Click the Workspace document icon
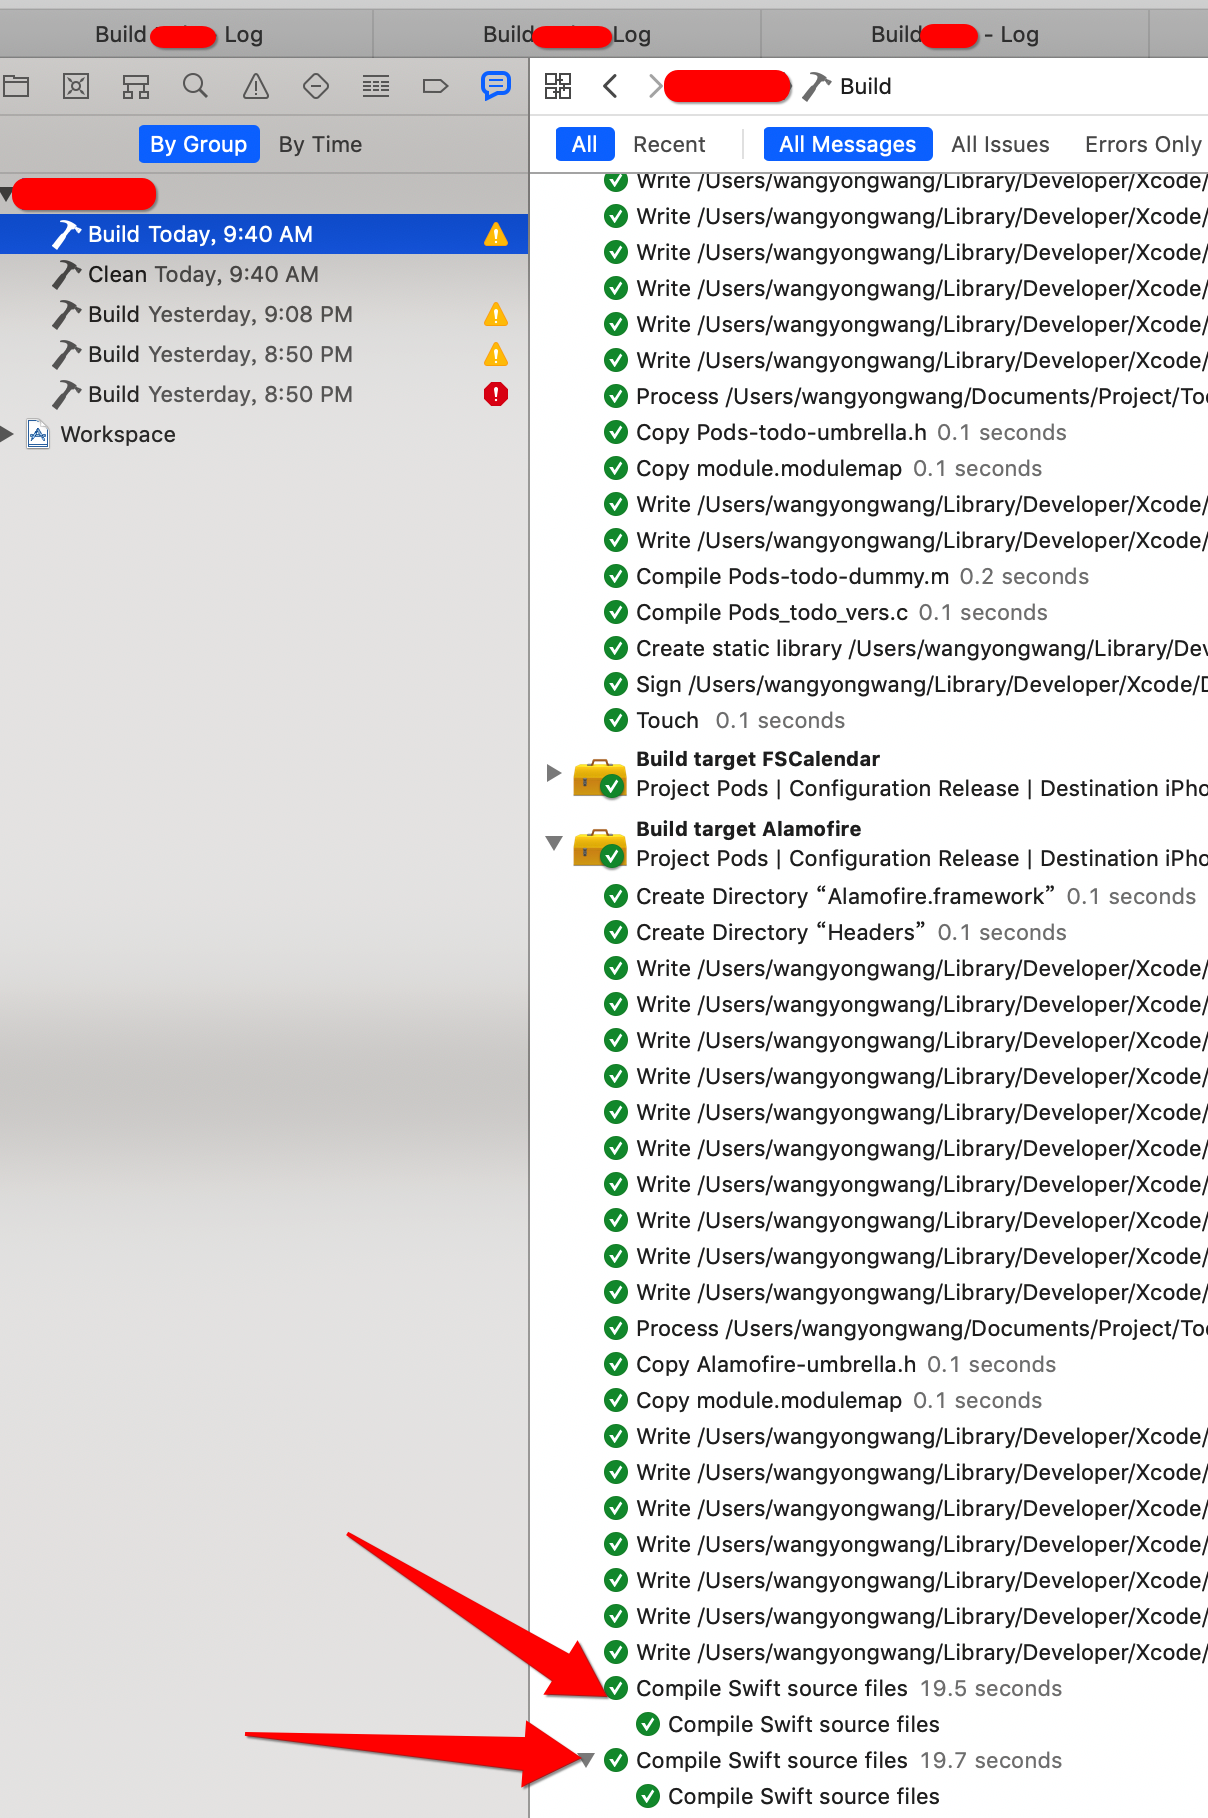The width and height of the screenshot is (1208, 1818). (38, 434)
